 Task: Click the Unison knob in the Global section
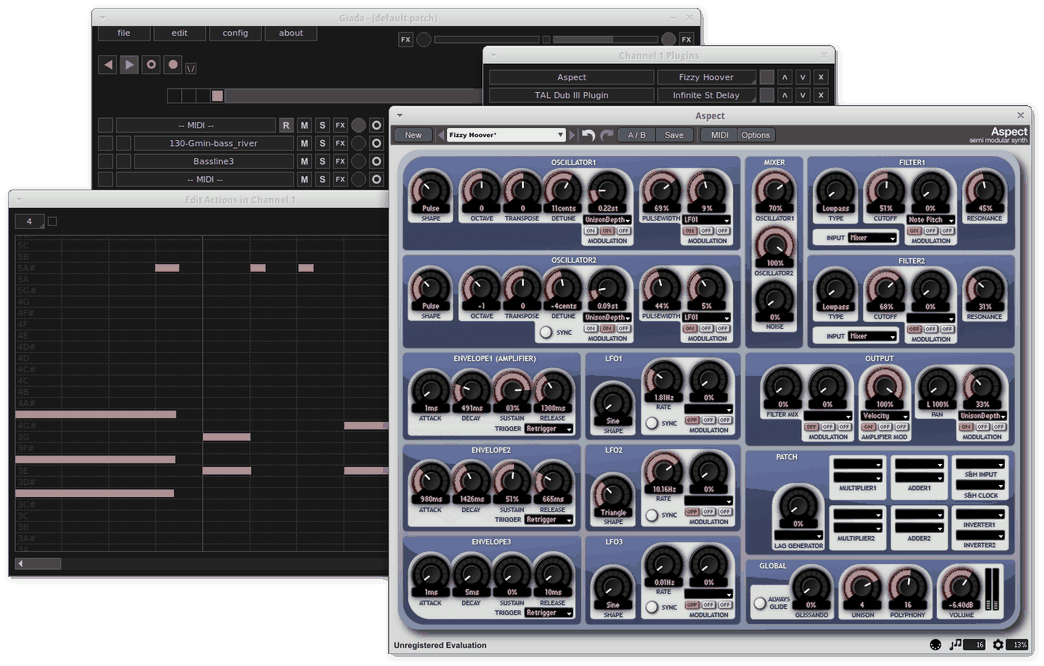pos(862,587)
